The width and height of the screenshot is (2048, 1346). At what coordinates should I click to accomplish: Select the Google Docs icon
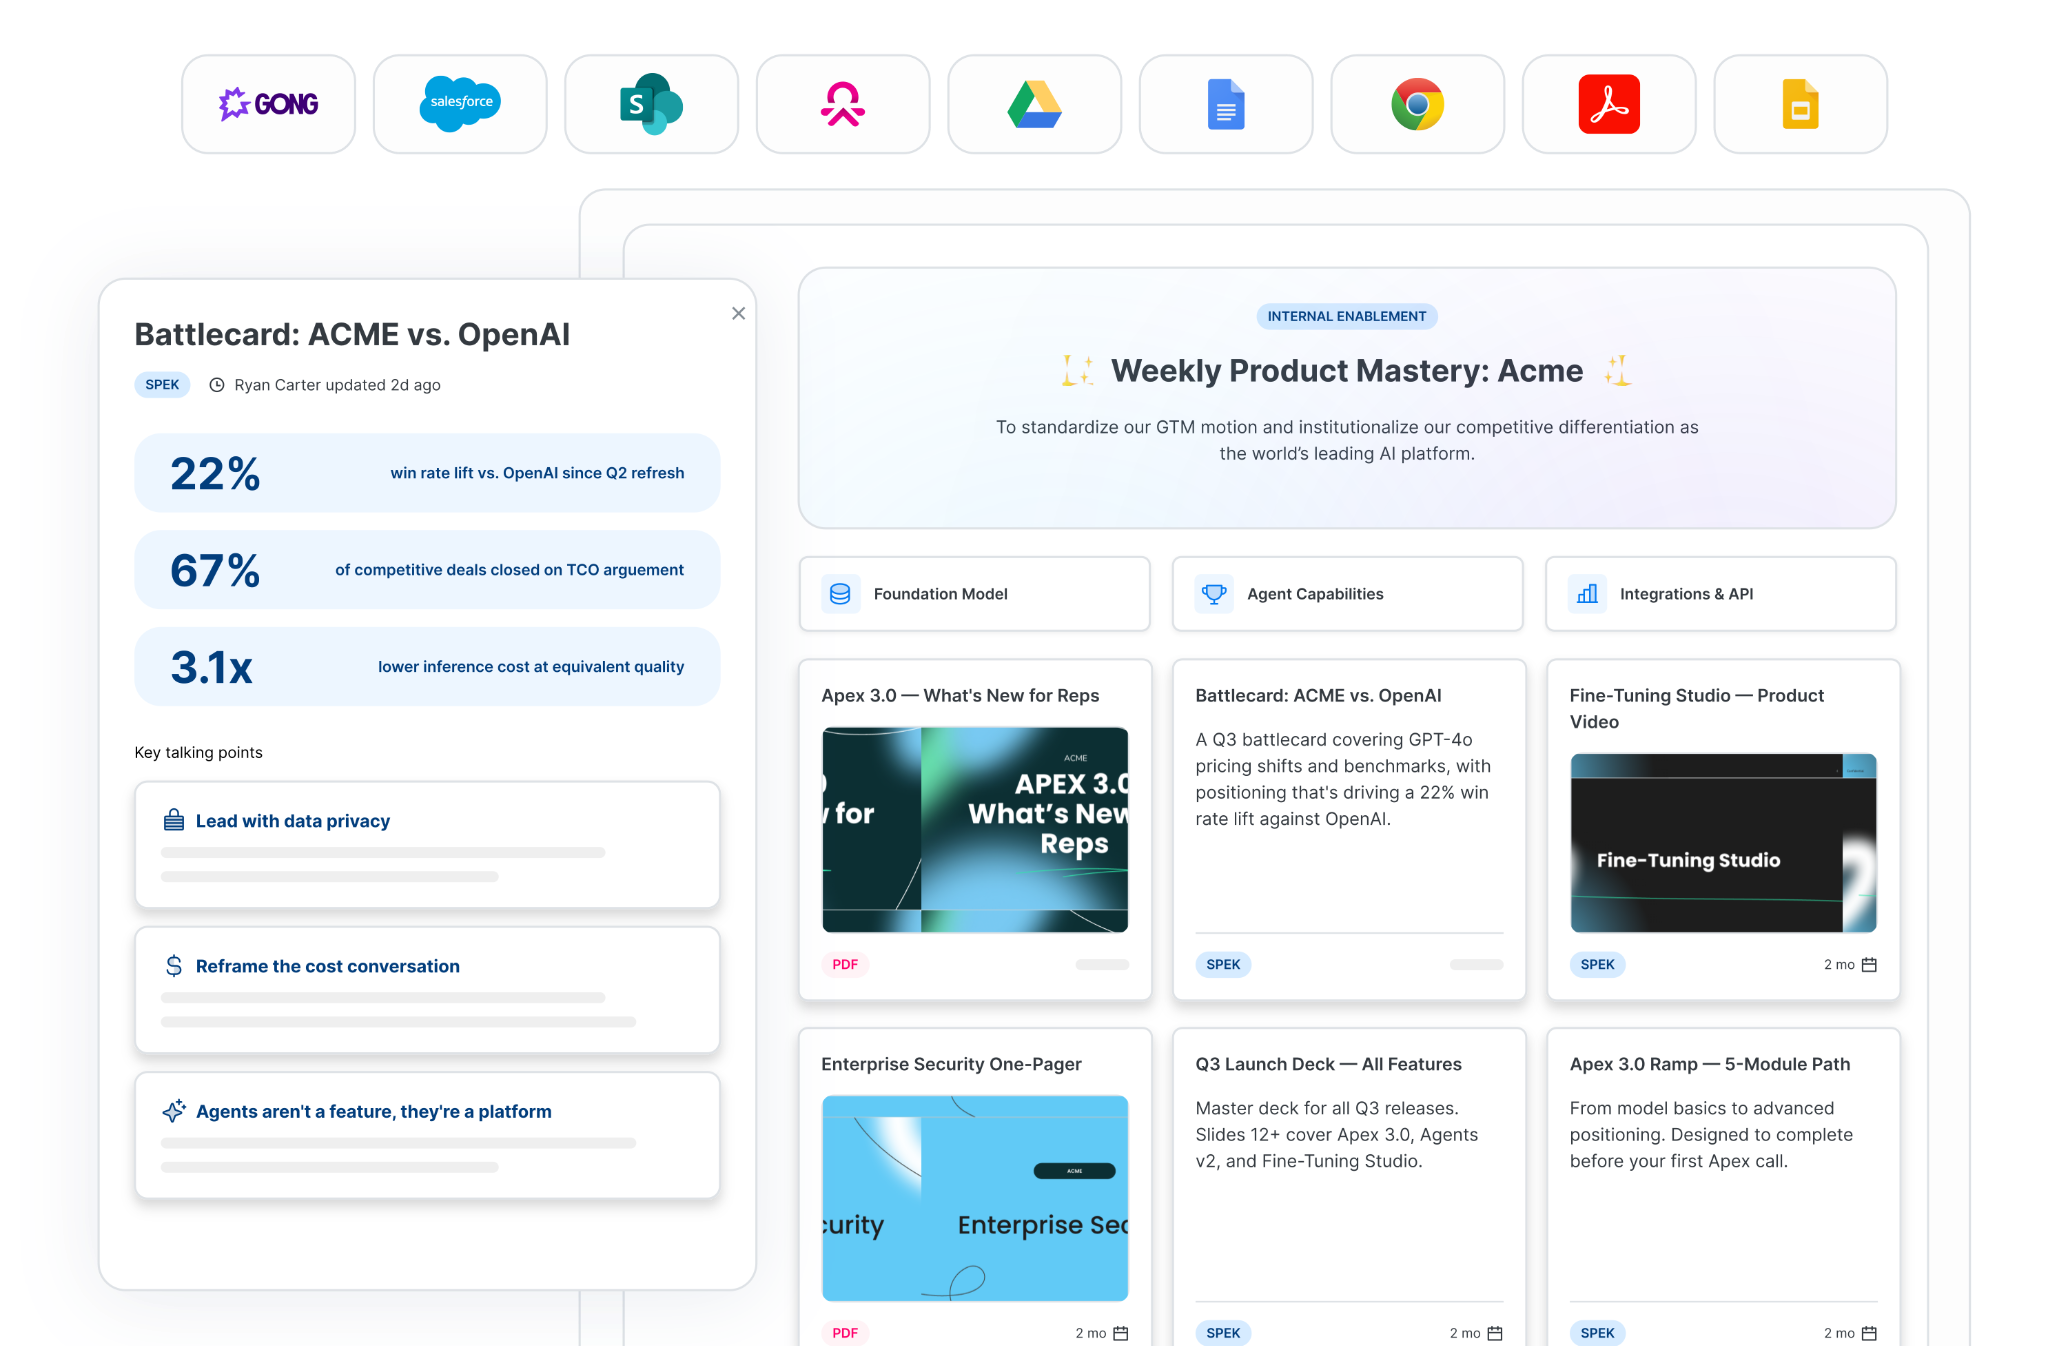coord(1226,104)
